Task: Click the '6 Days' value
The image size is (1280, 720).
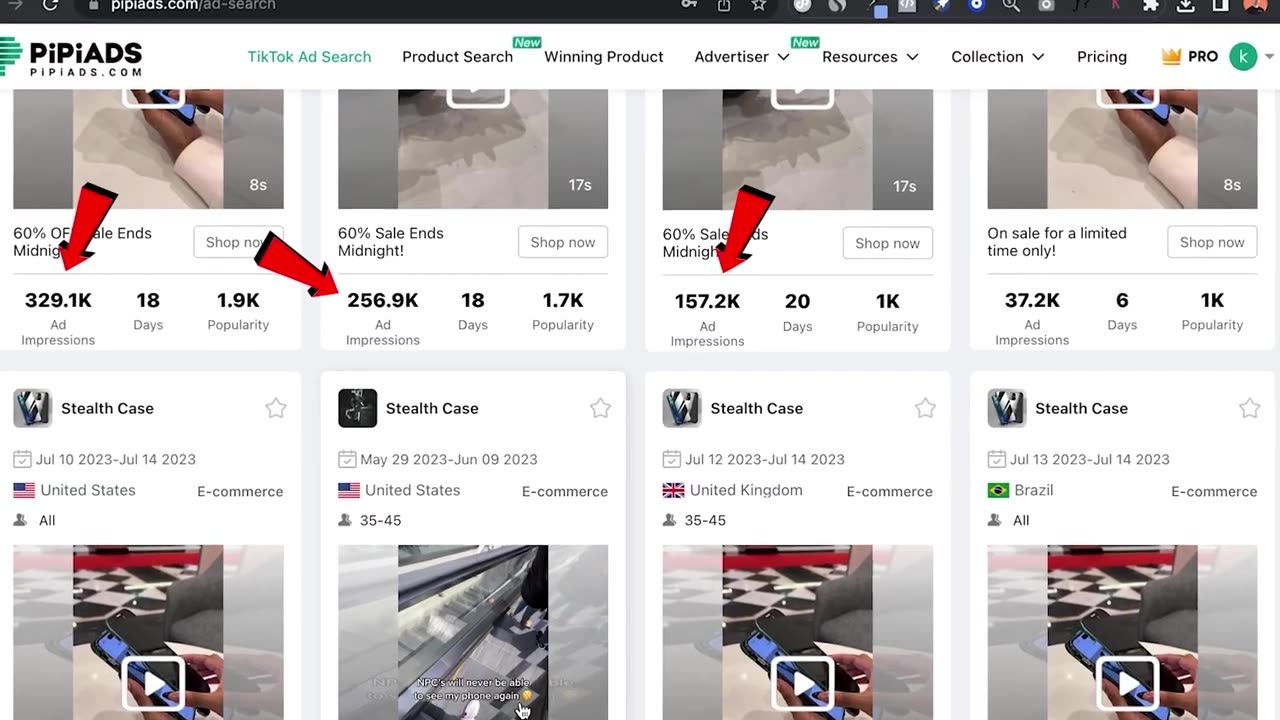Action: point(1122,300)
